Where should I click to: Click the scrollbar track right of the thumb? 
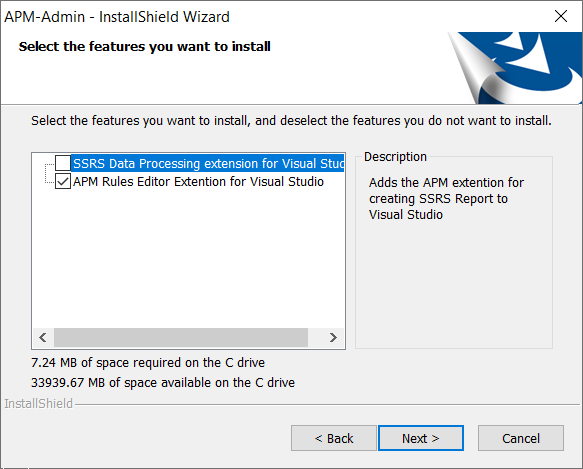[316, 337]
